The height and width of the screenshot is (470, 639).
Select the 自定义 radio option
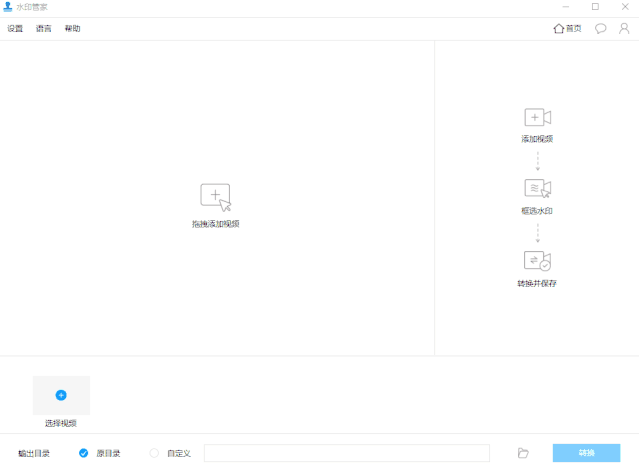click(x=154, y=453)
